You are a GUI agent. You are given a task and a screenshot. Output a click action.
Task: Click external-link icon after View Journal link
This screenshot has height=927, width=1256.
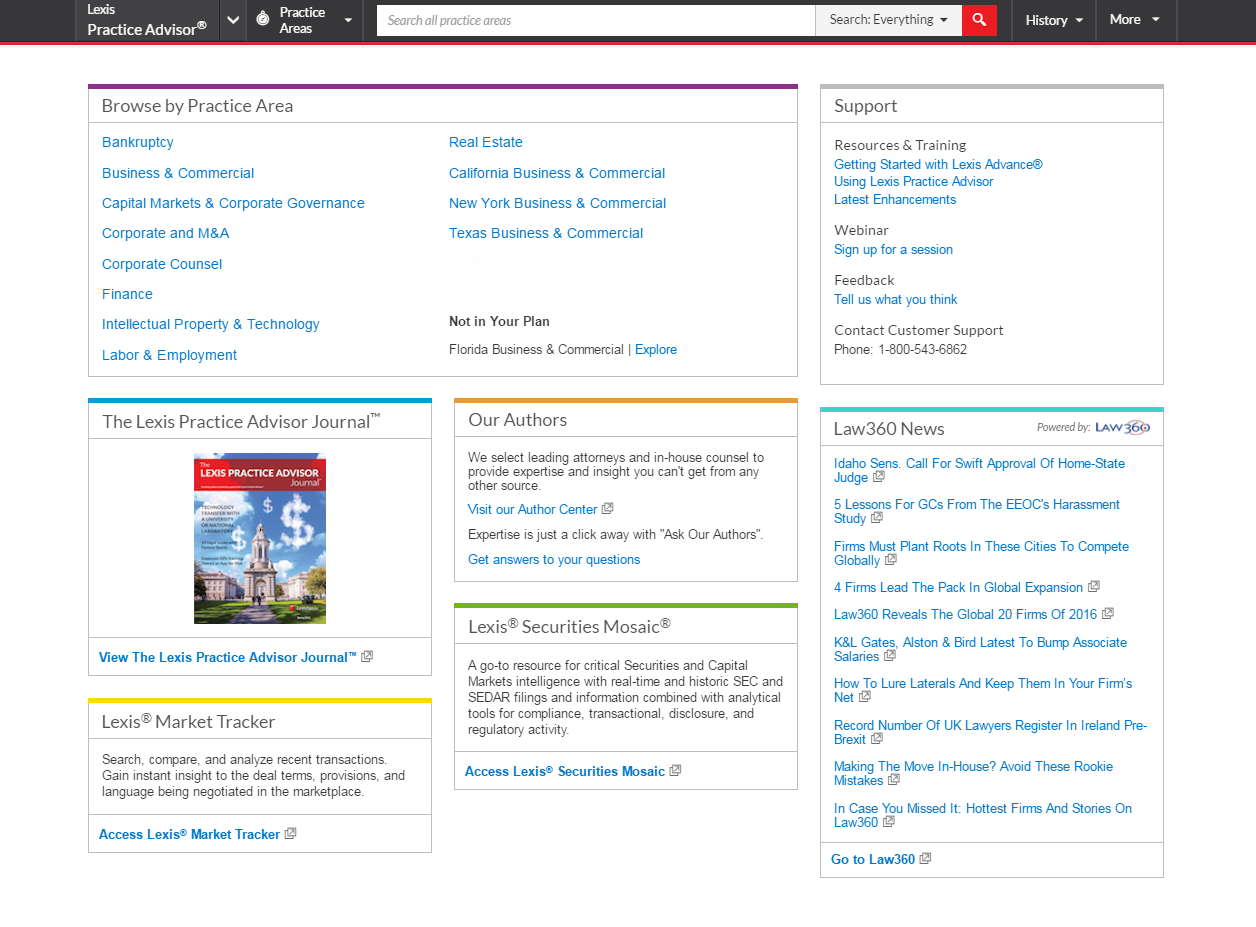[x=367, y=657]
